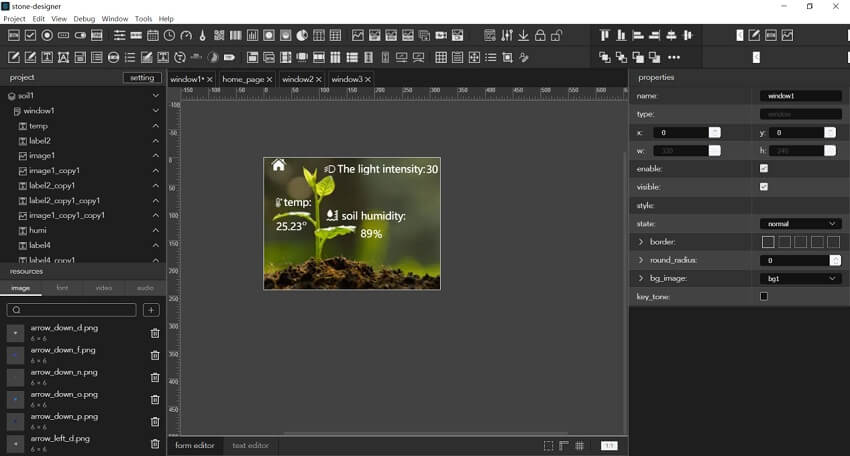850x456 pixels.
Task: Click the project setting button
Action: coord(142,78)
